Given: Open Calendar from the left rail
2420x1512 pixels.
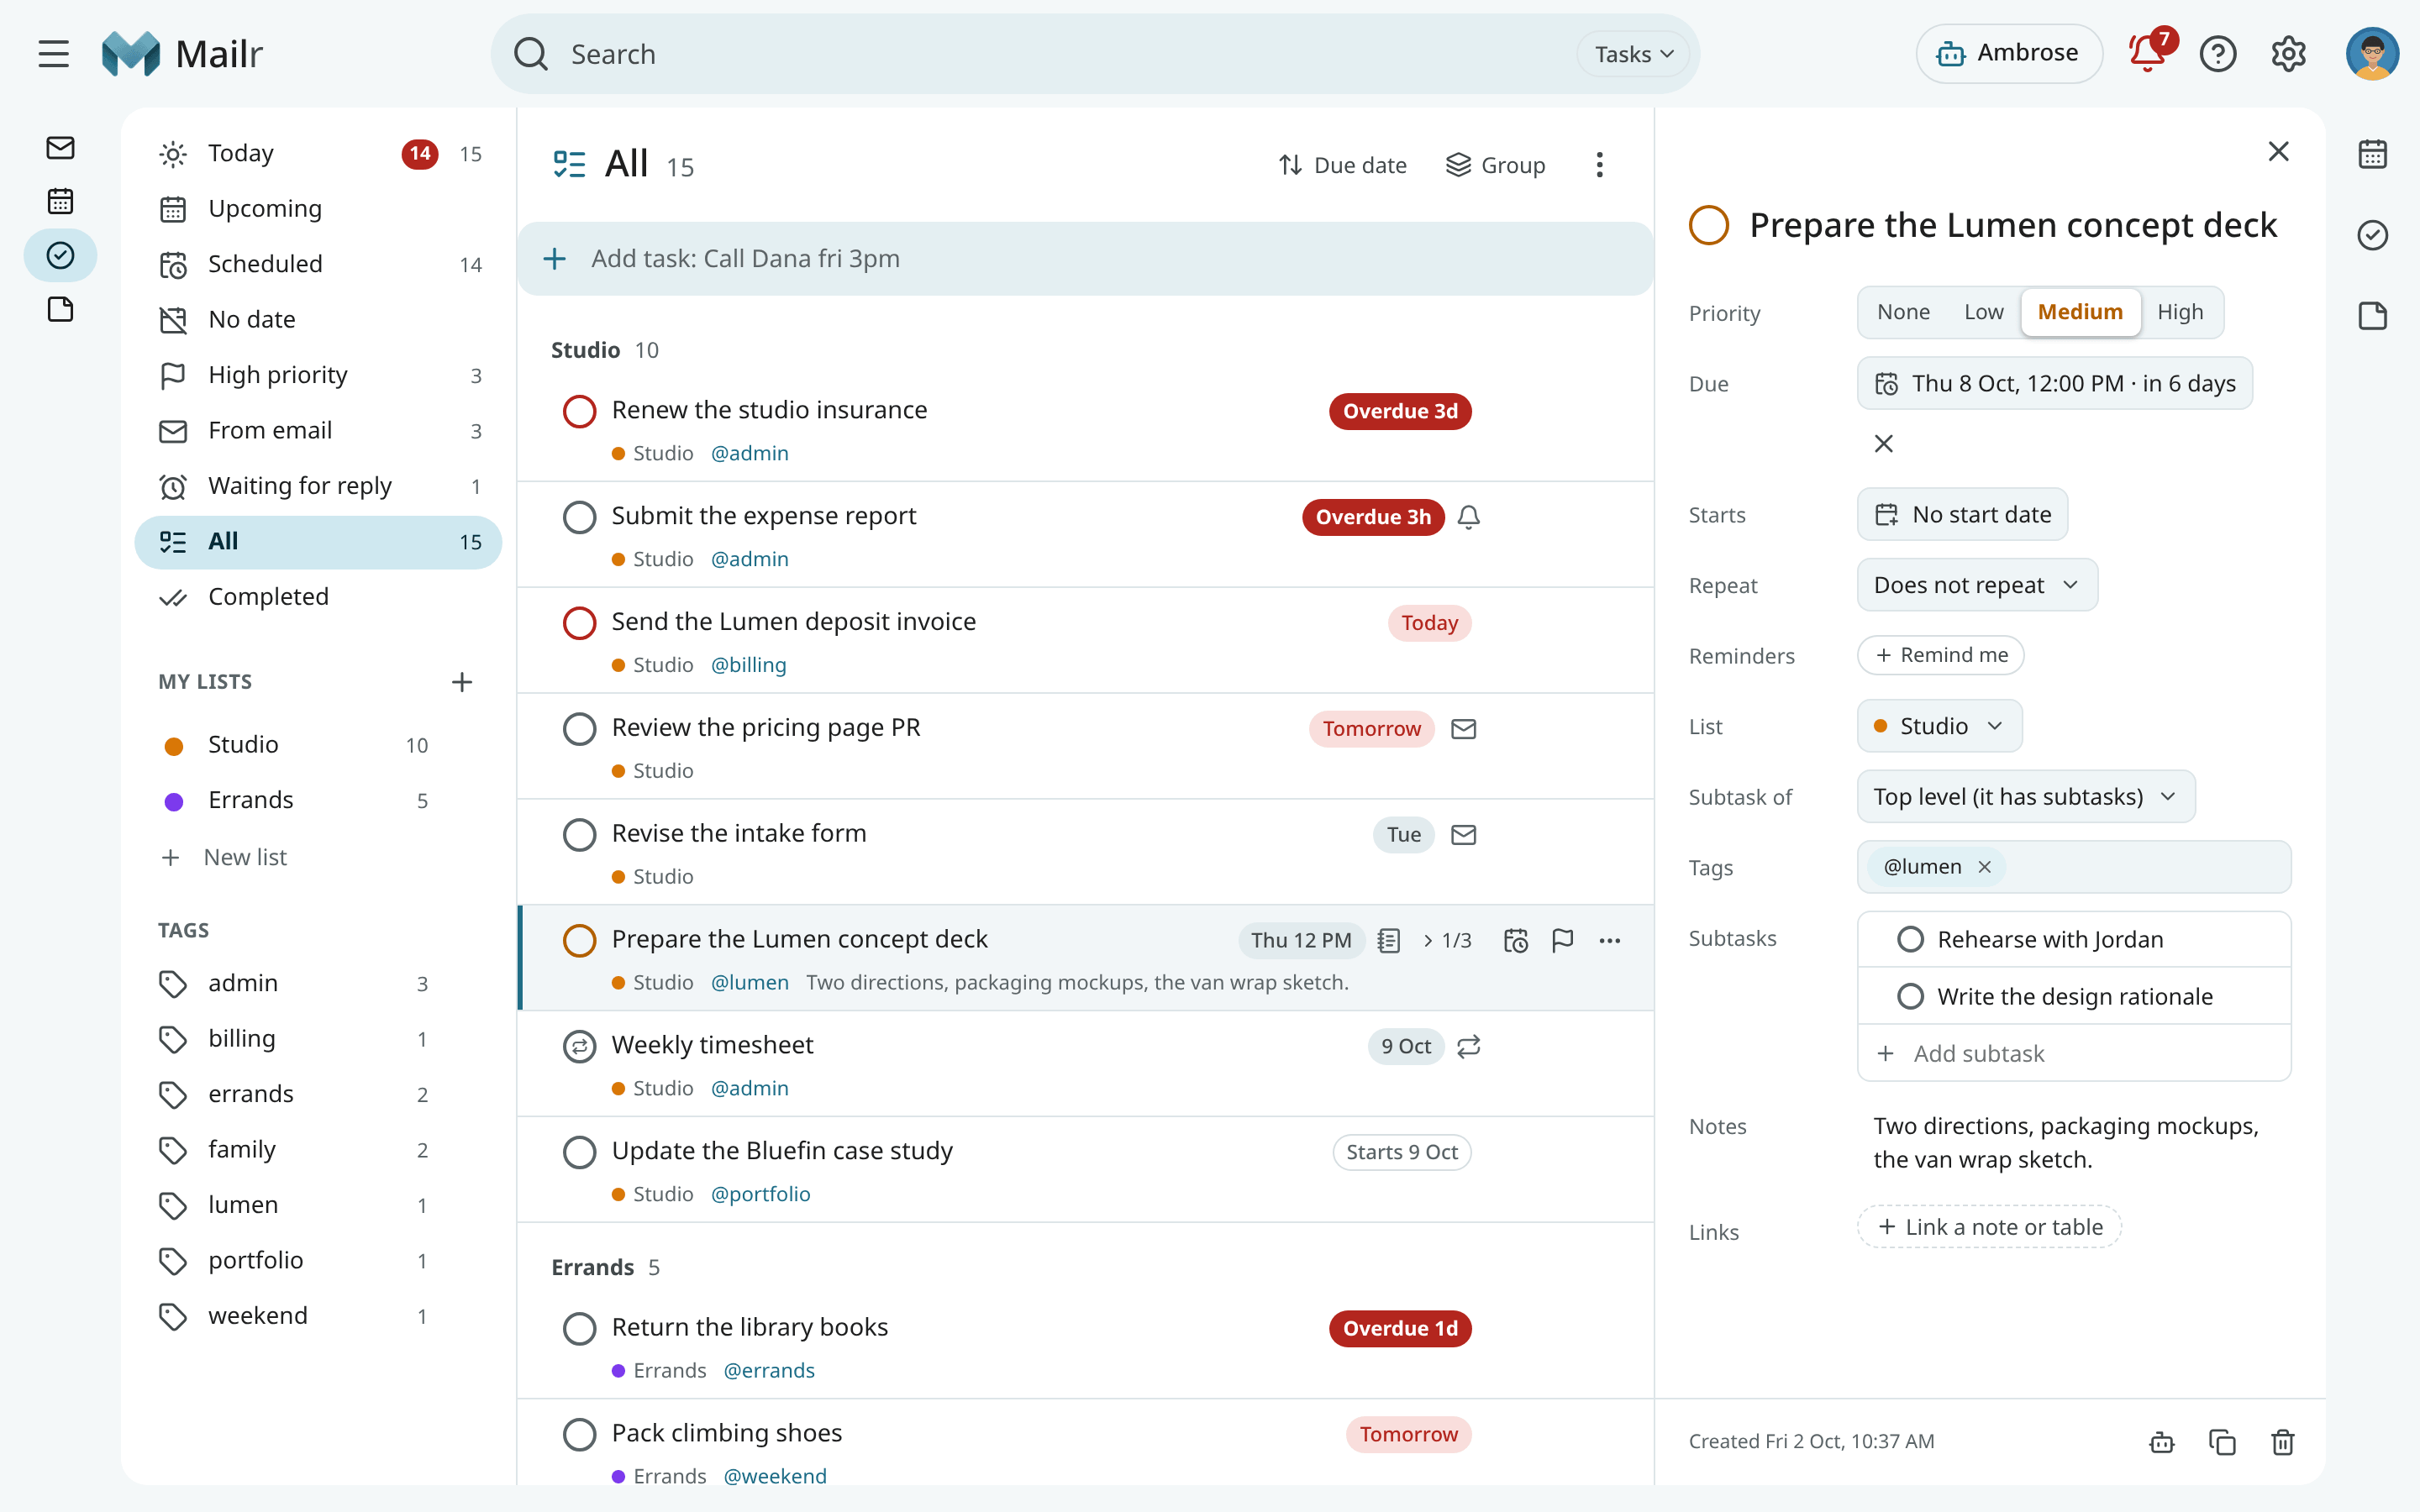Looking at the screenshot, I should click(x=60, y=201).
